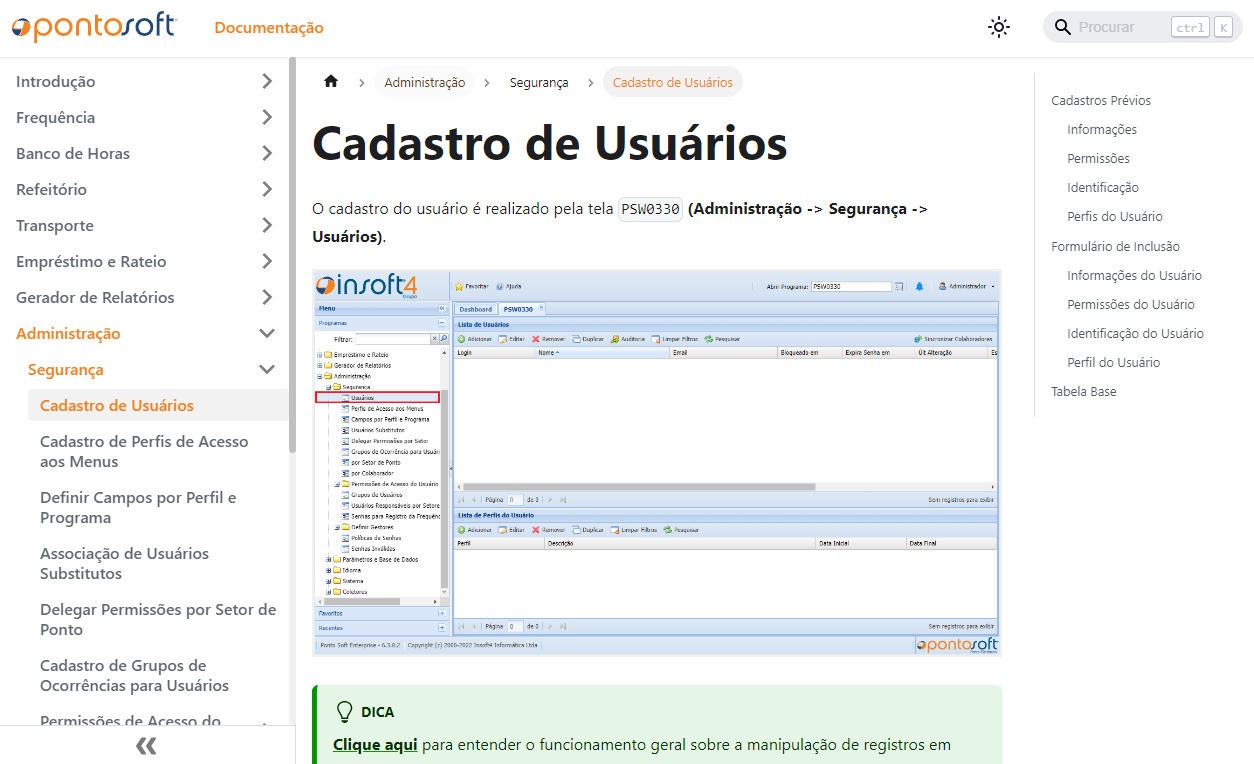Click the PSW0330 inline code label
Image resolution: width=1254 pixels, height=764 pixels.
[x=650, y=210]
